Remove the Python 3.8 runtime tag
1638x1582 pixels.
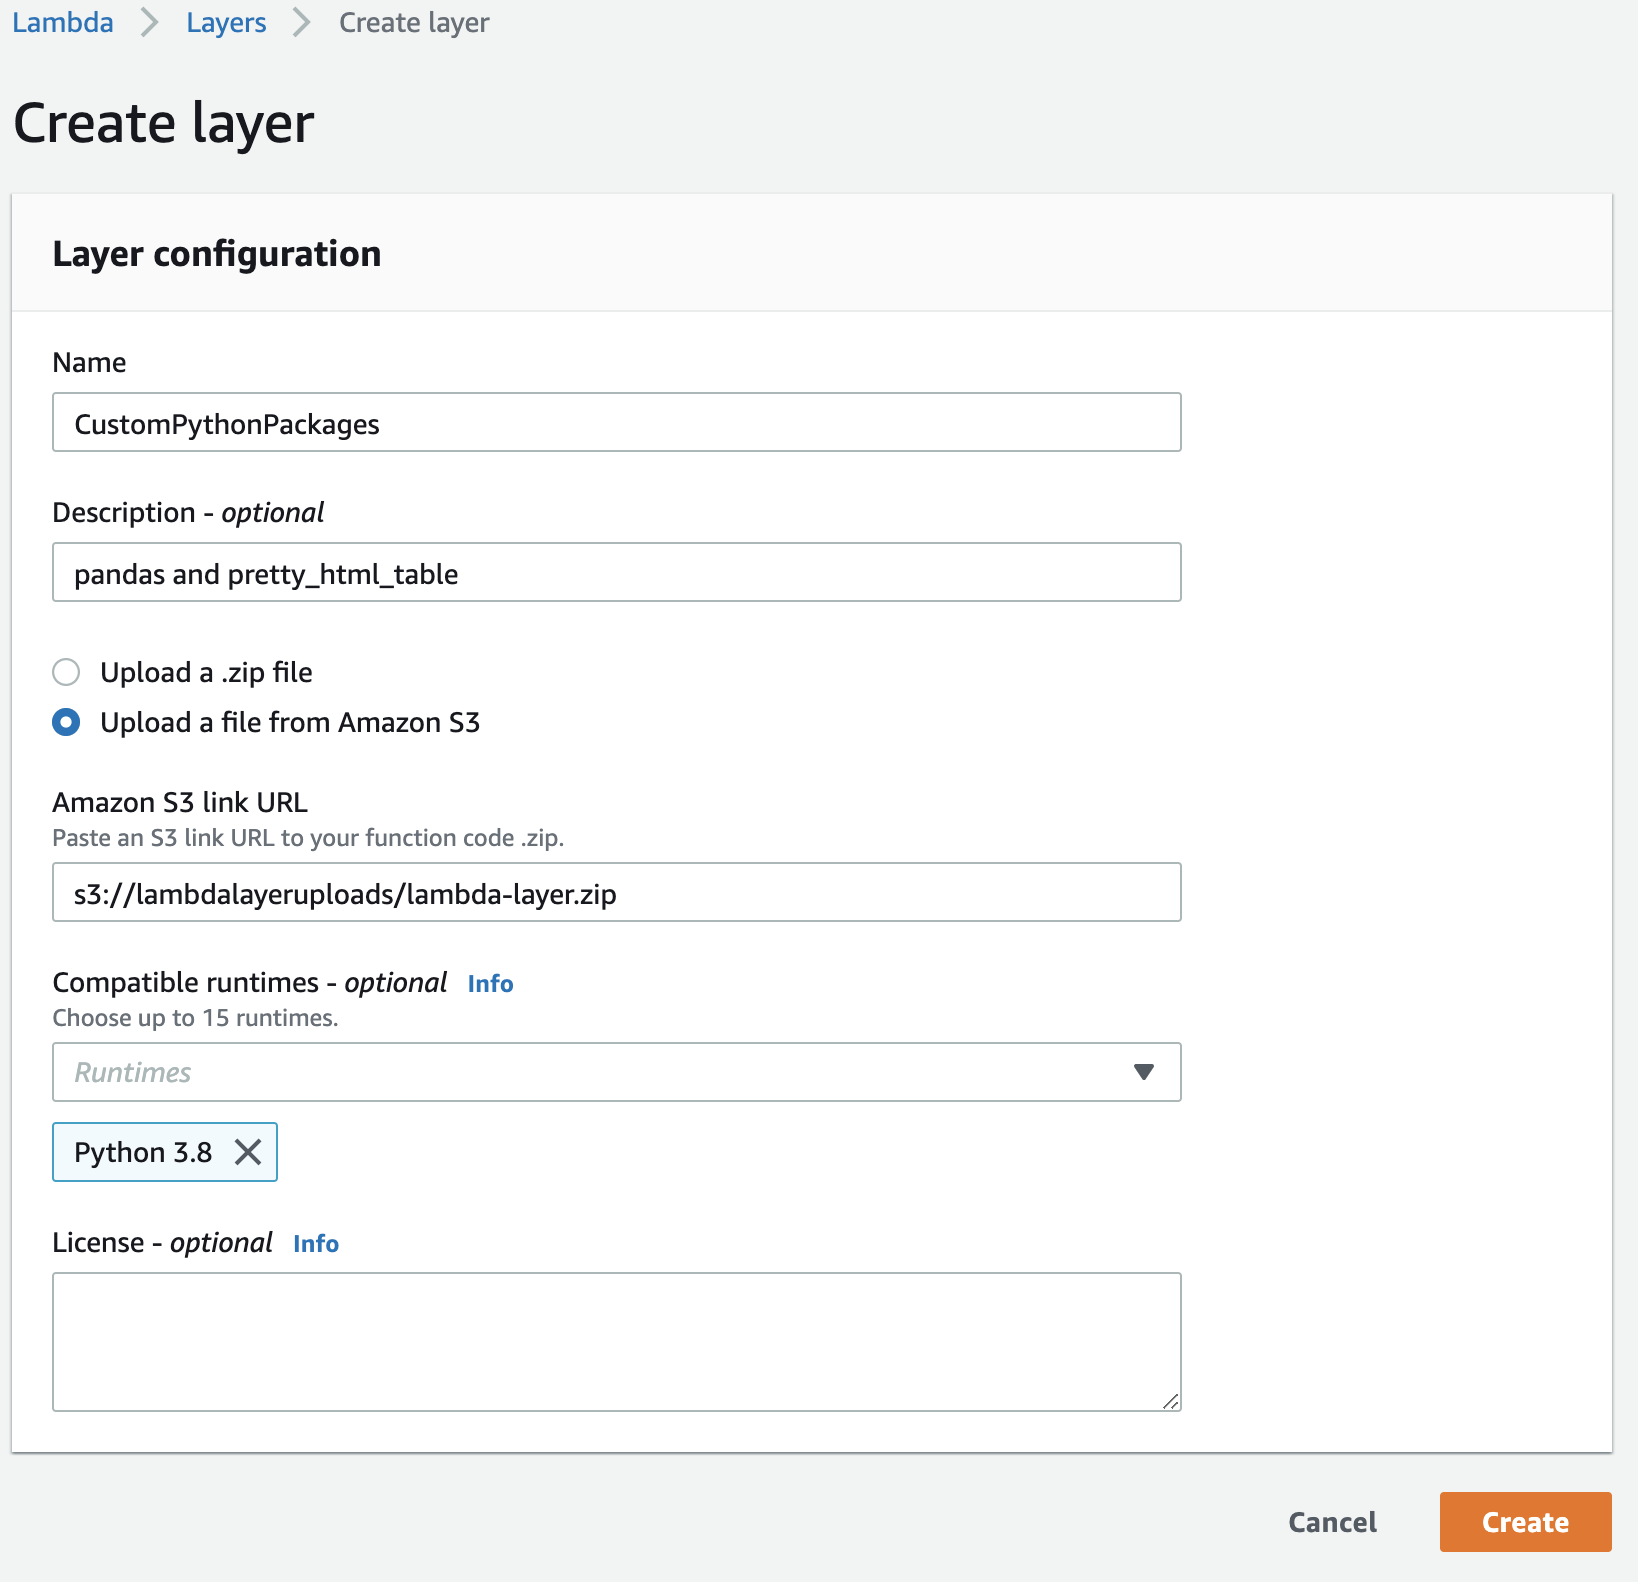(x=248, y=1152)
